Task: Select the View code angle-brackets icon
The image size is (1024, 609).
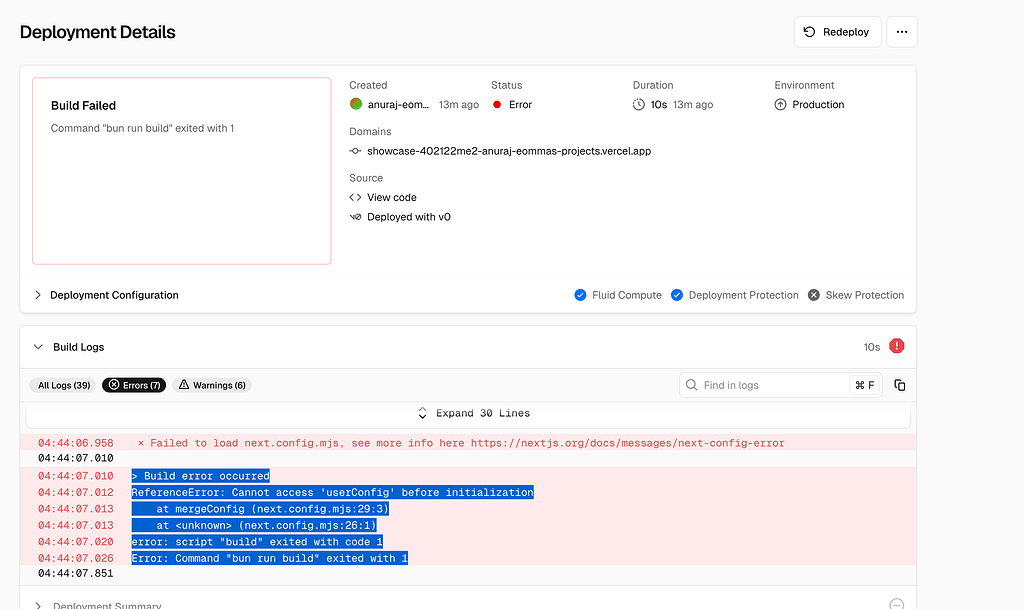Action: click(x=355, y=197)
